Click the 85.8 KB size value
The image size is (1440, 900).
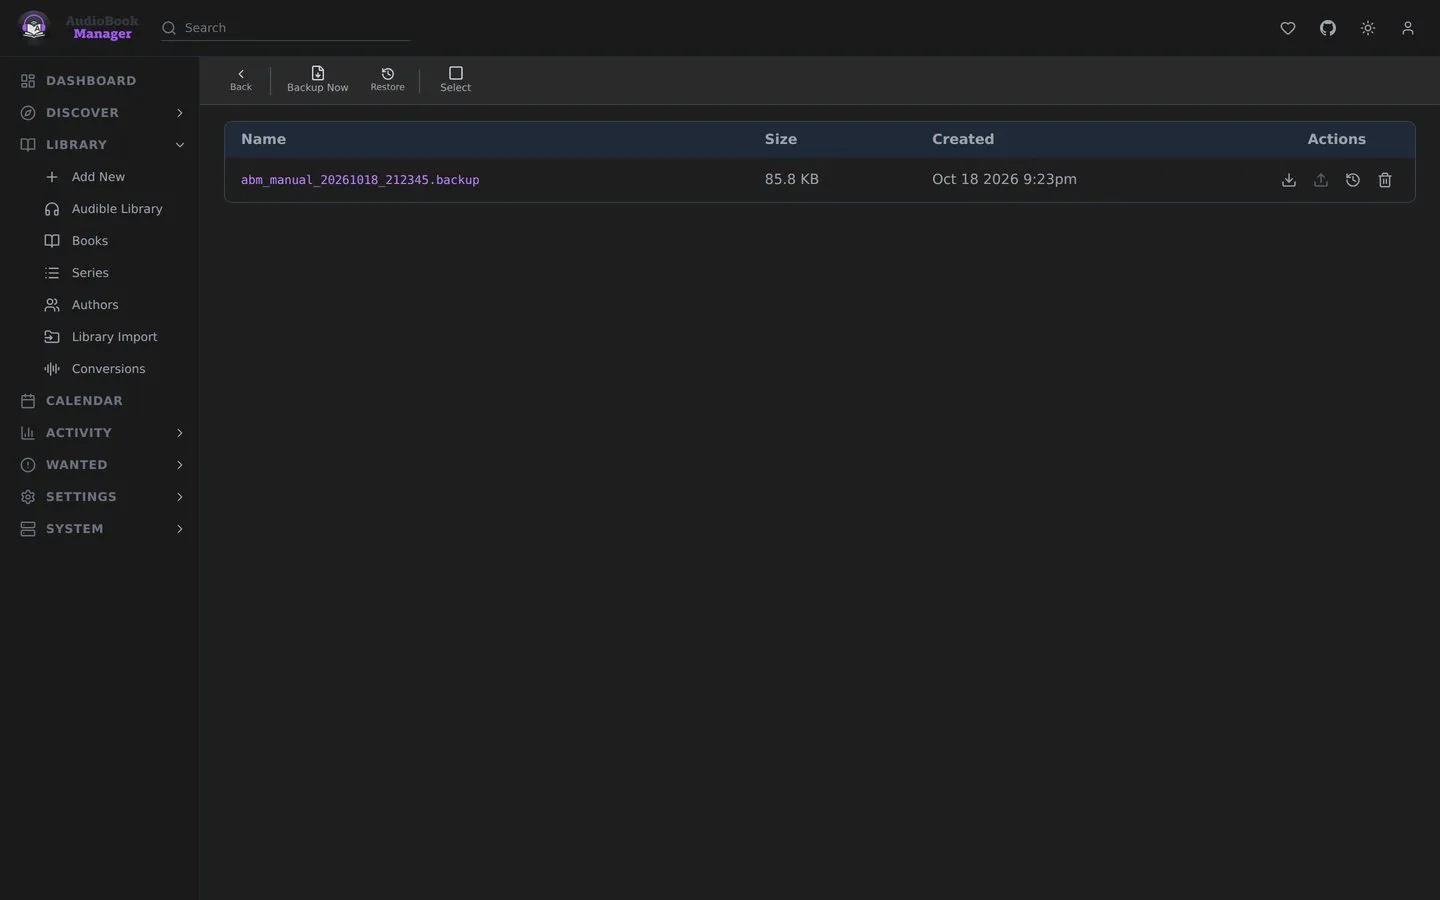tap(792, 179)
